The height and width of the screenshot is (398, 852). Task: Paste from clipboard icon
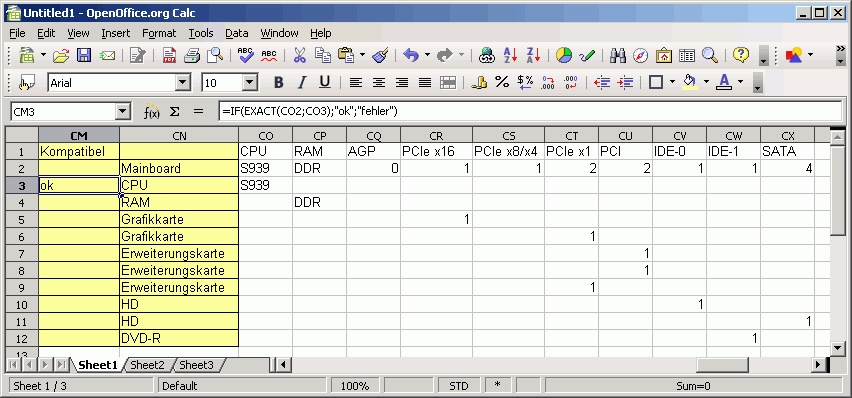(346, 55)
